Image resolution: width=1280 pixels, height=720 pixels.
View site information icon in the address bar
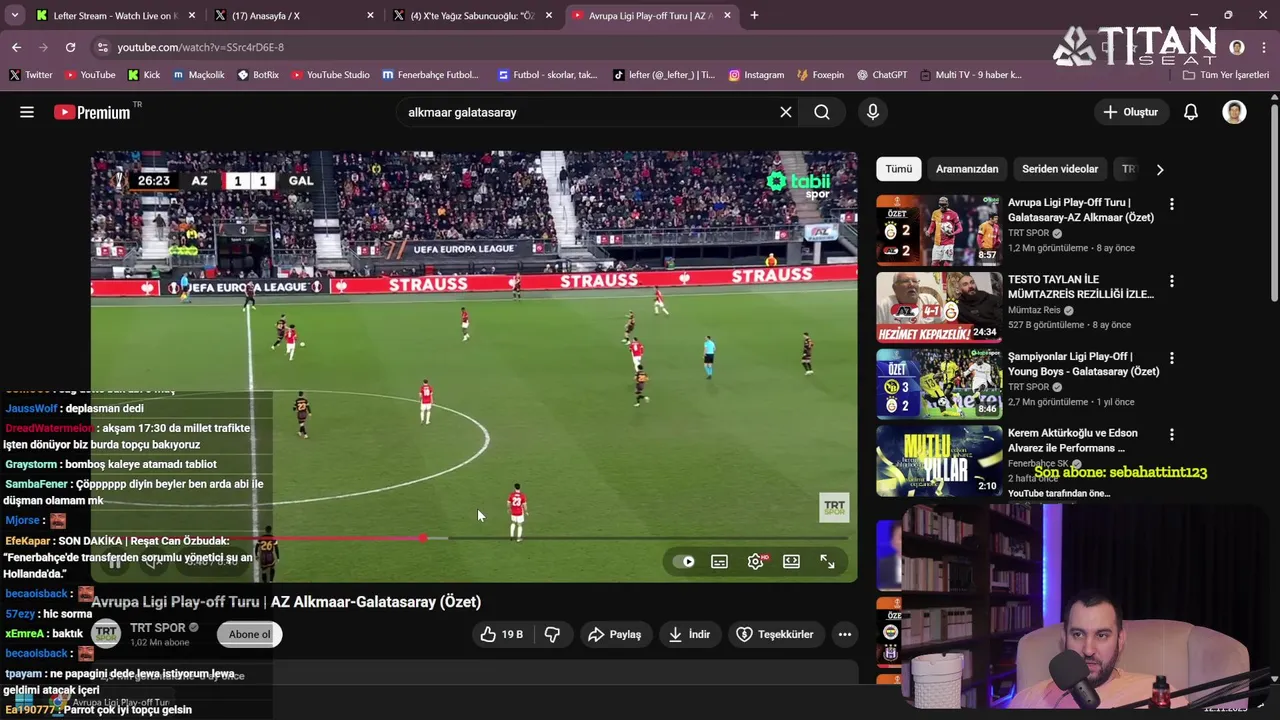pos(102,47)
